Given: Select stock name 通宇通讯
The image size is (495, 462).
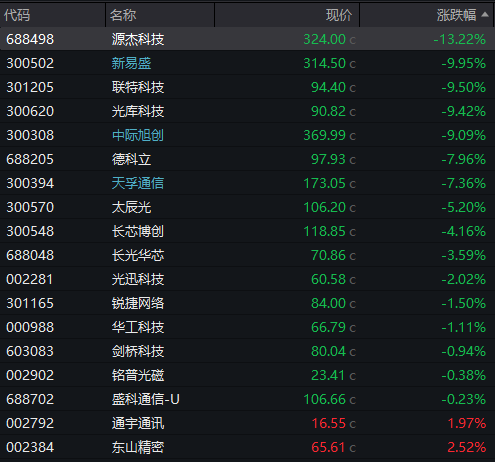Looking at the screenshot, I should click(x=138, y=423).
